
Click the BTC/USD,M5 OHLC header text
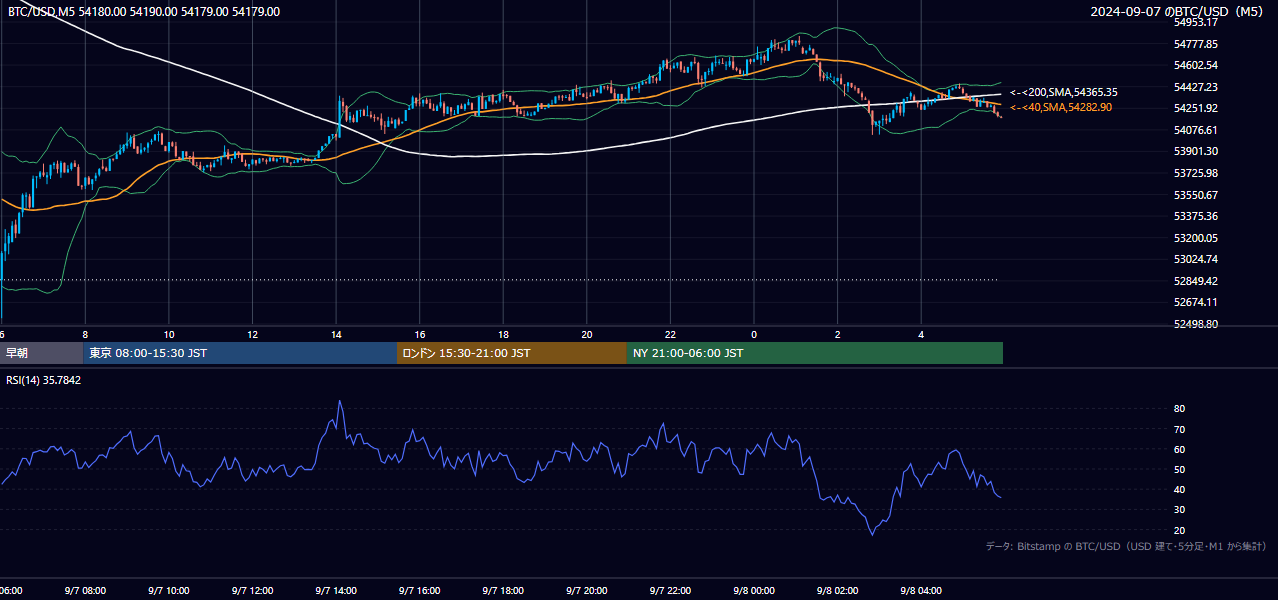[144, 12]
